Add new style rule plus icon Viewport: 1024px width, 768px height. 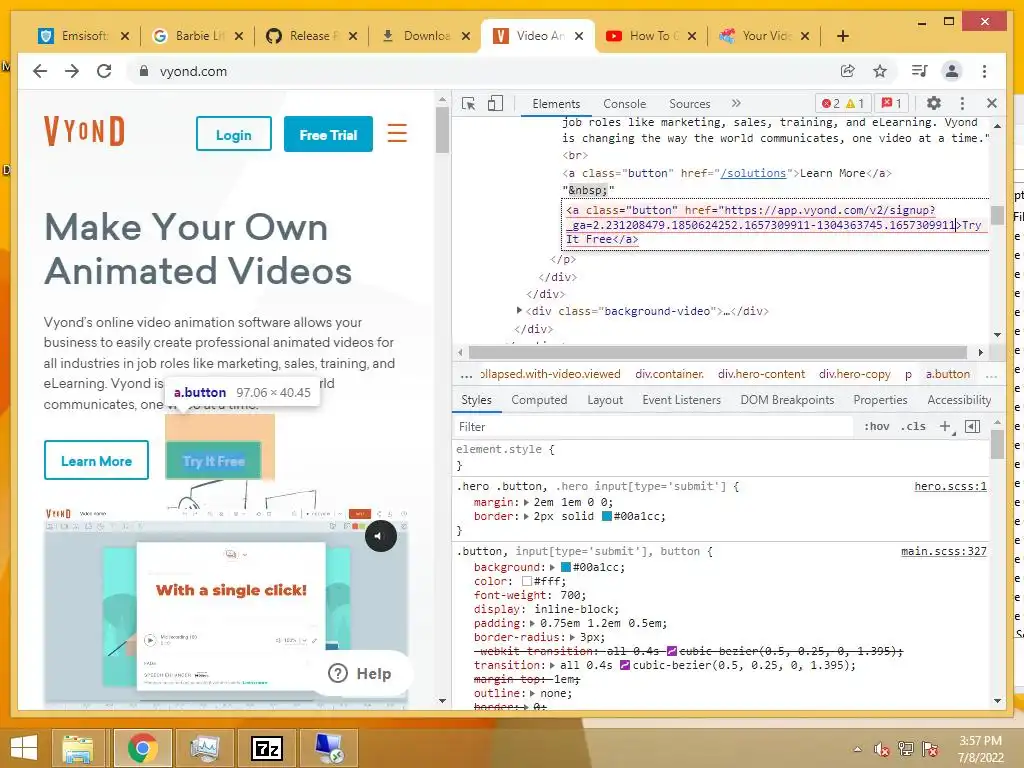[945, 426]
